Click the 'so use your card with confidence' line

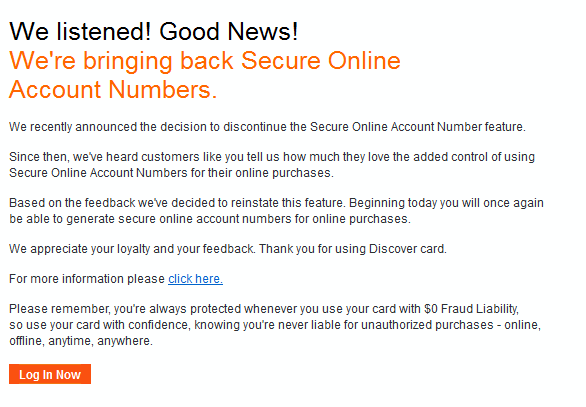tap(275, 325)
